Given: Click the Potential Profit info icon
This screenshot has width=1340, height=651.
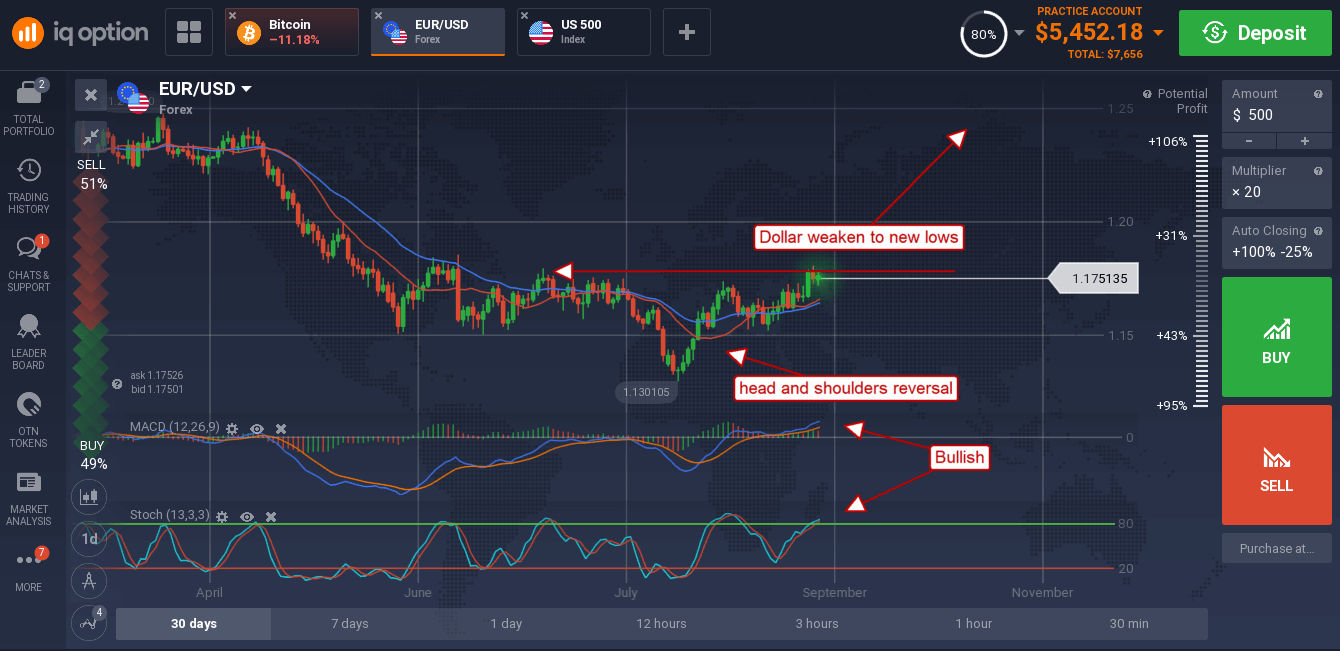Looking at the screenshot, I should click(1147, 93).
